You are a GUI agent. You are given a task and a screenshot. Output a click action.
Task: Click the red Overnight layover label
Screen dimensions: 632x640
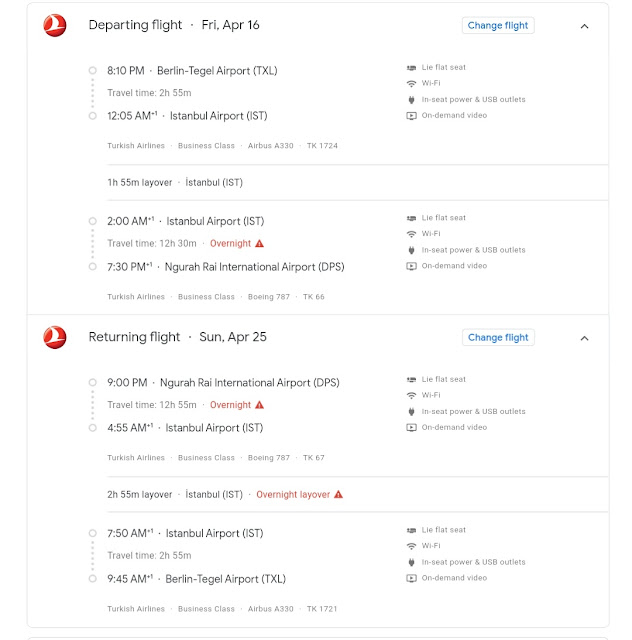coord(293,495)
